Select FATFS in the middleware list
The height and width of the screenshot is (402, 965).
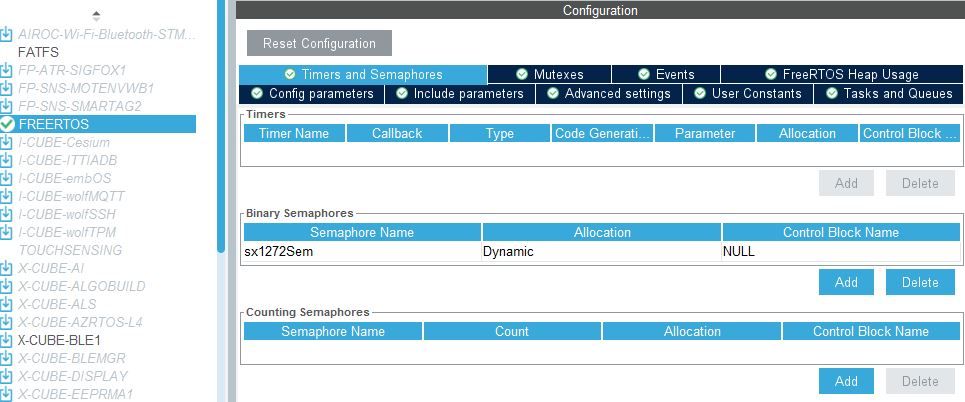pos(38,52)
